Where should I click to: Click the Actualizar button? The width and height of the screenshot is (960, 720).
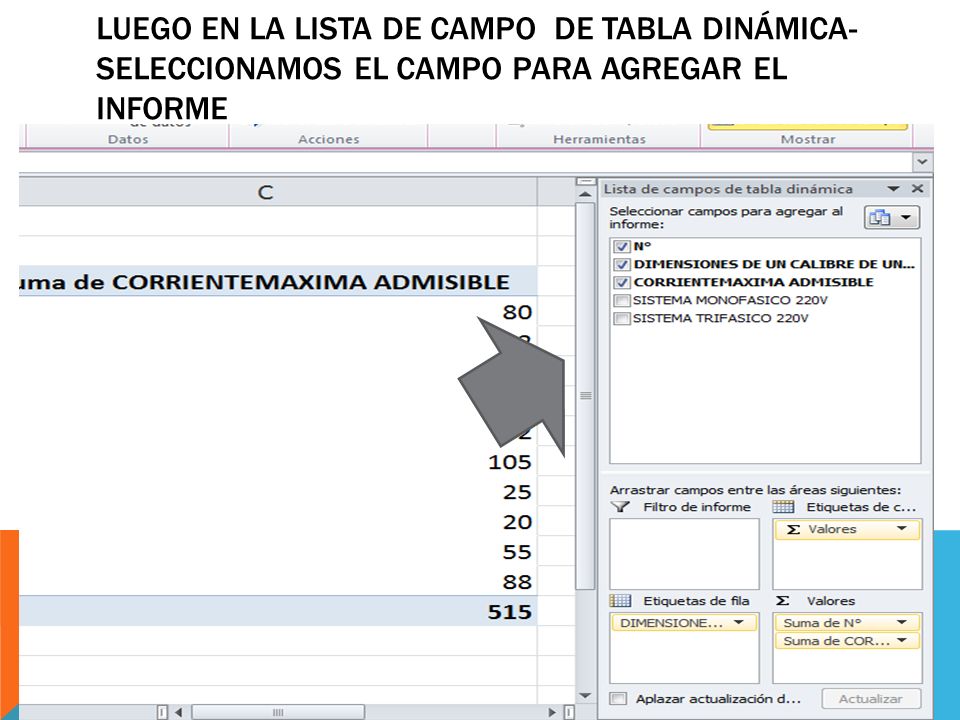coord(871,699)
